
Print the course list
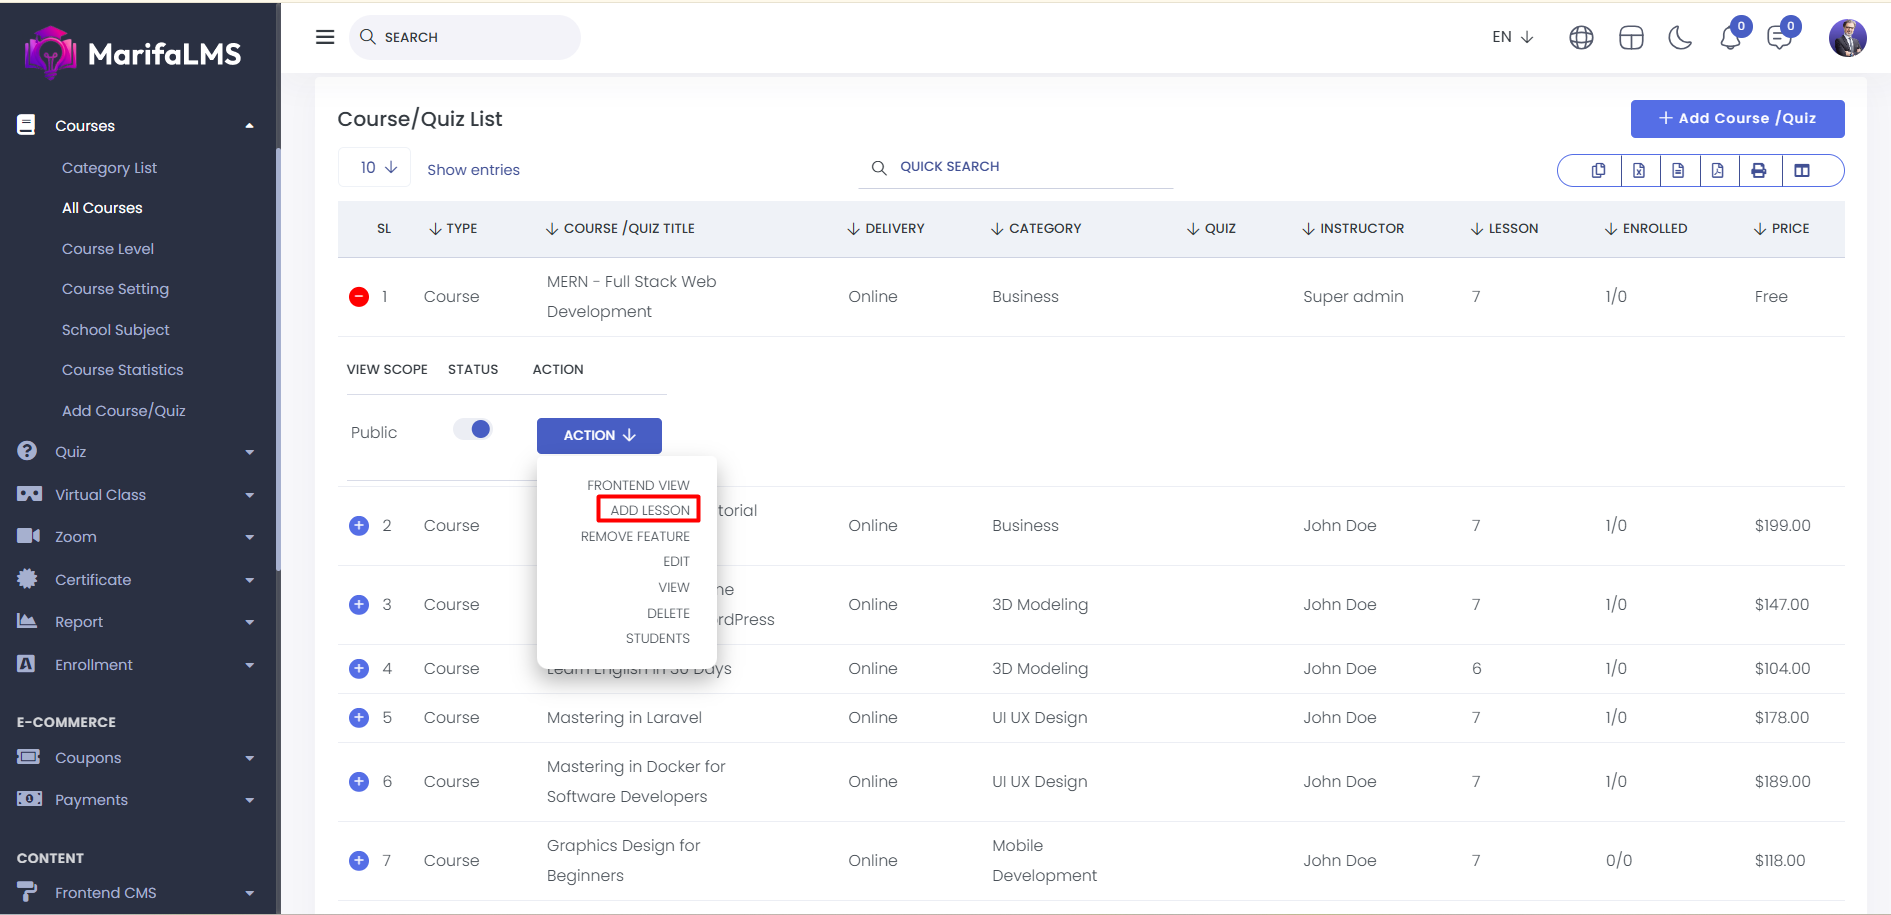tap(1758, 171)
